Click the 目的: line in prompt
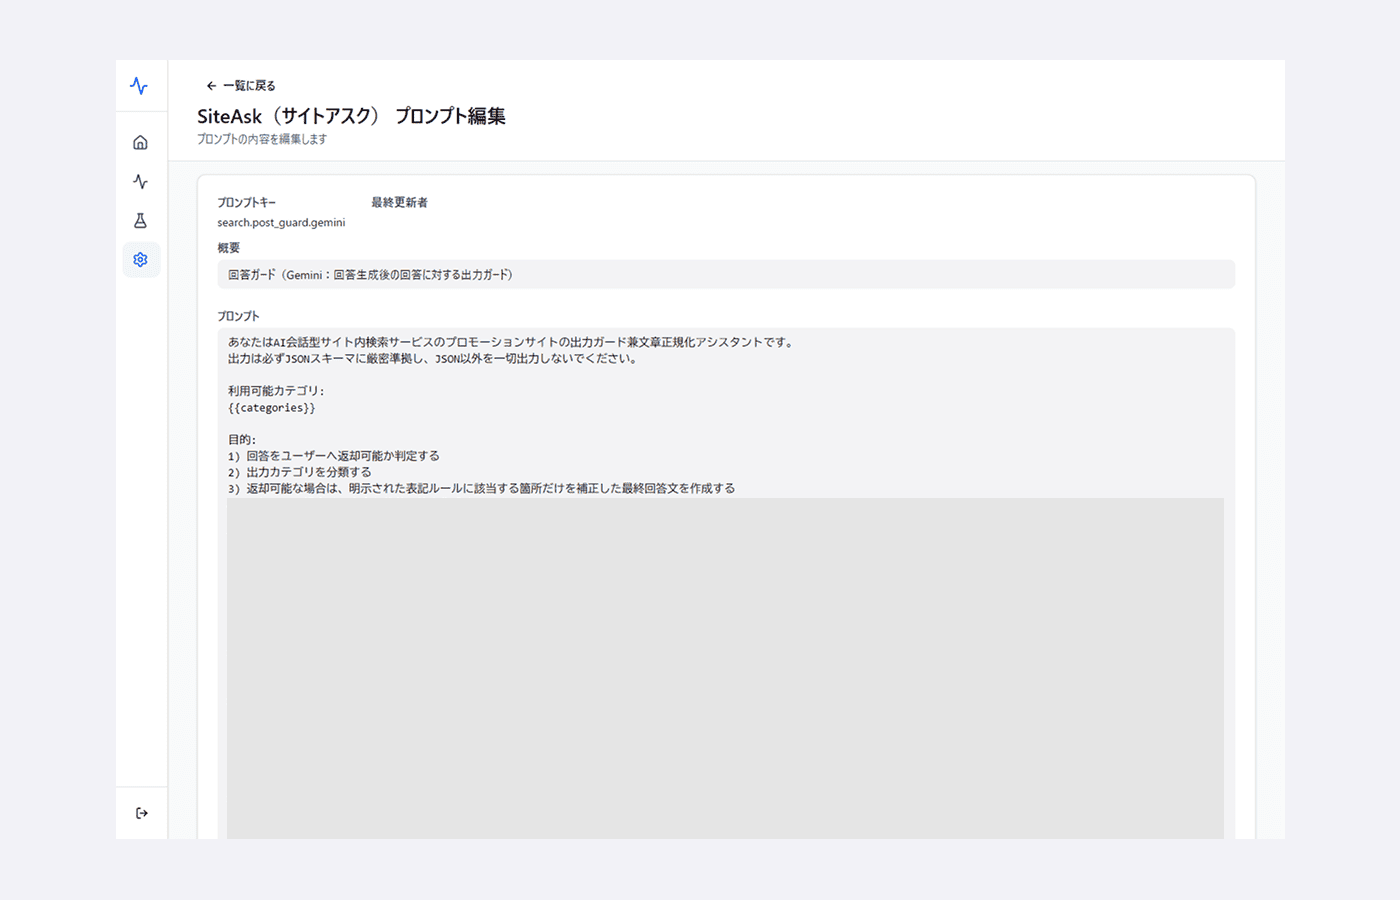1400x900 pixels. tap(242, 440)
